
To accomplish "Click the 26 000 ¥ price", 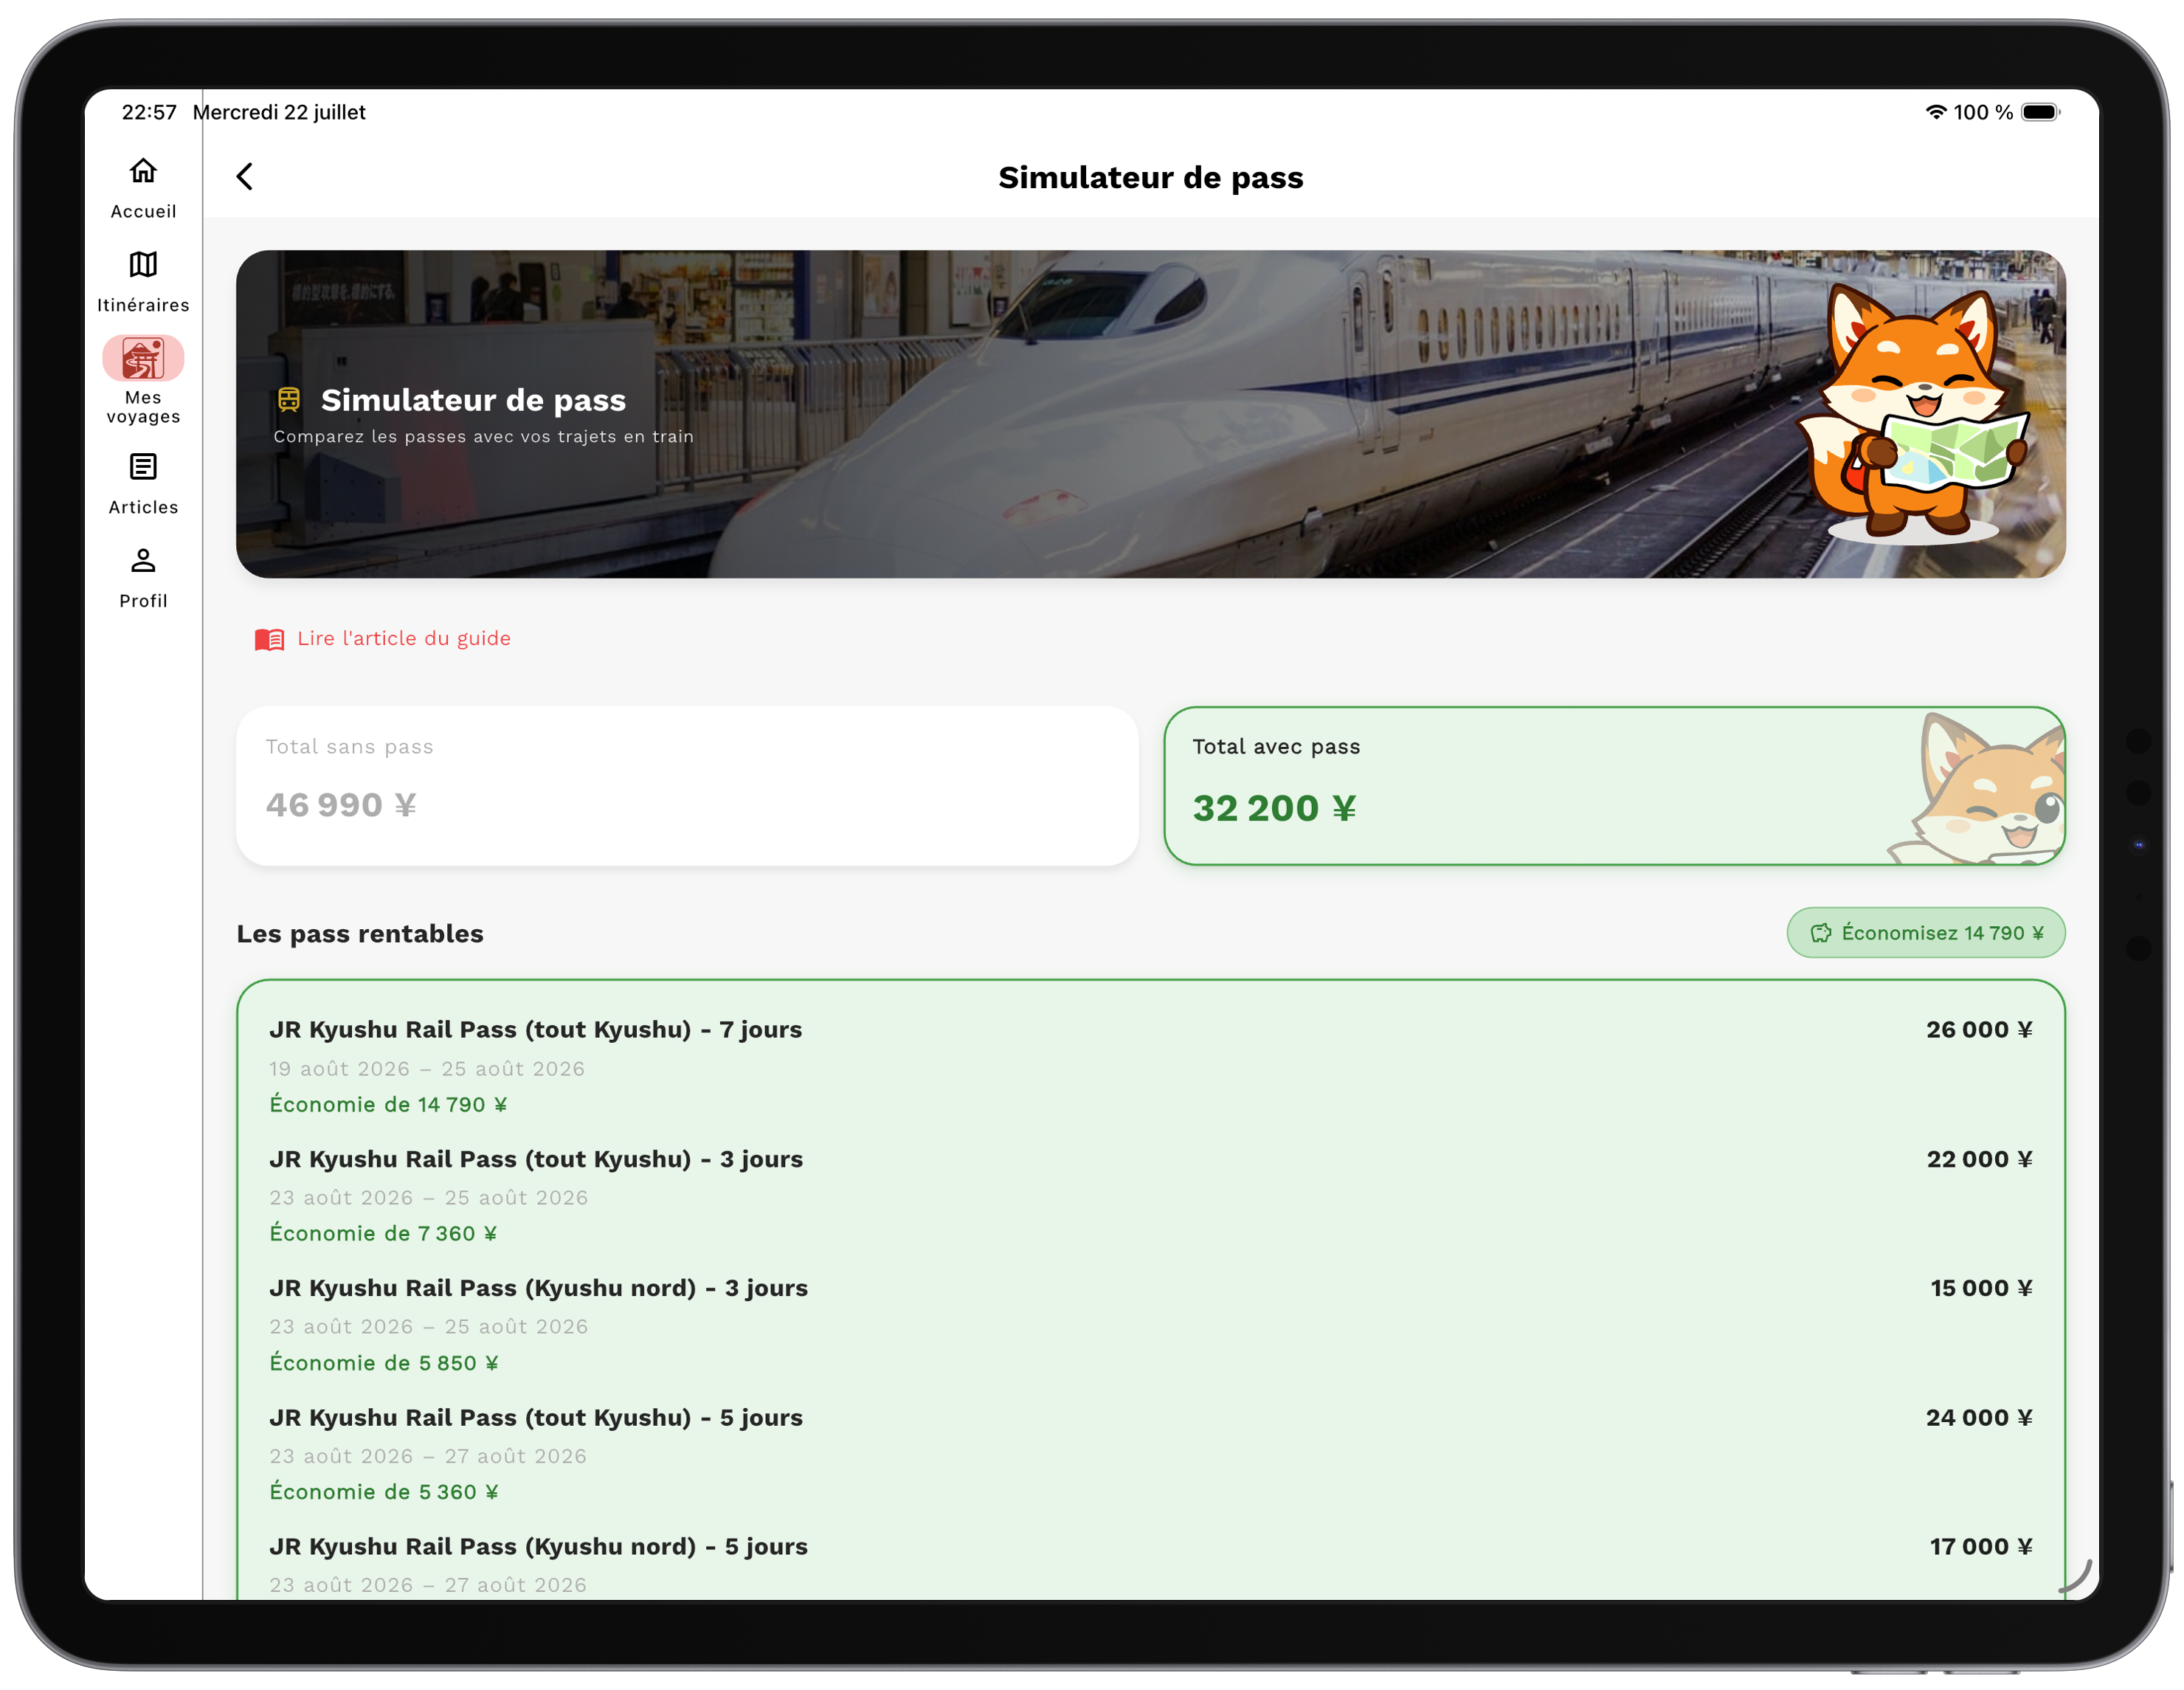I will 1979,1030.
